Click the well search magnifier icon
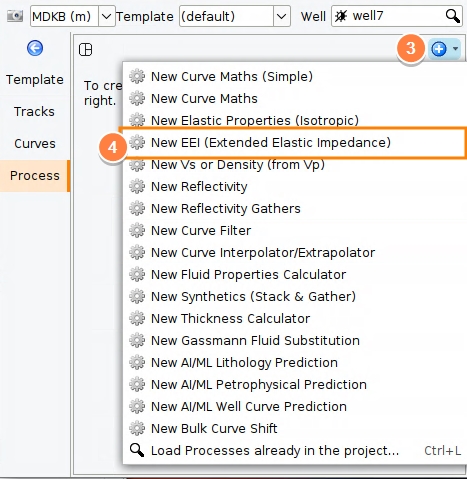467x479 pixels. click(x=453, y=16)
